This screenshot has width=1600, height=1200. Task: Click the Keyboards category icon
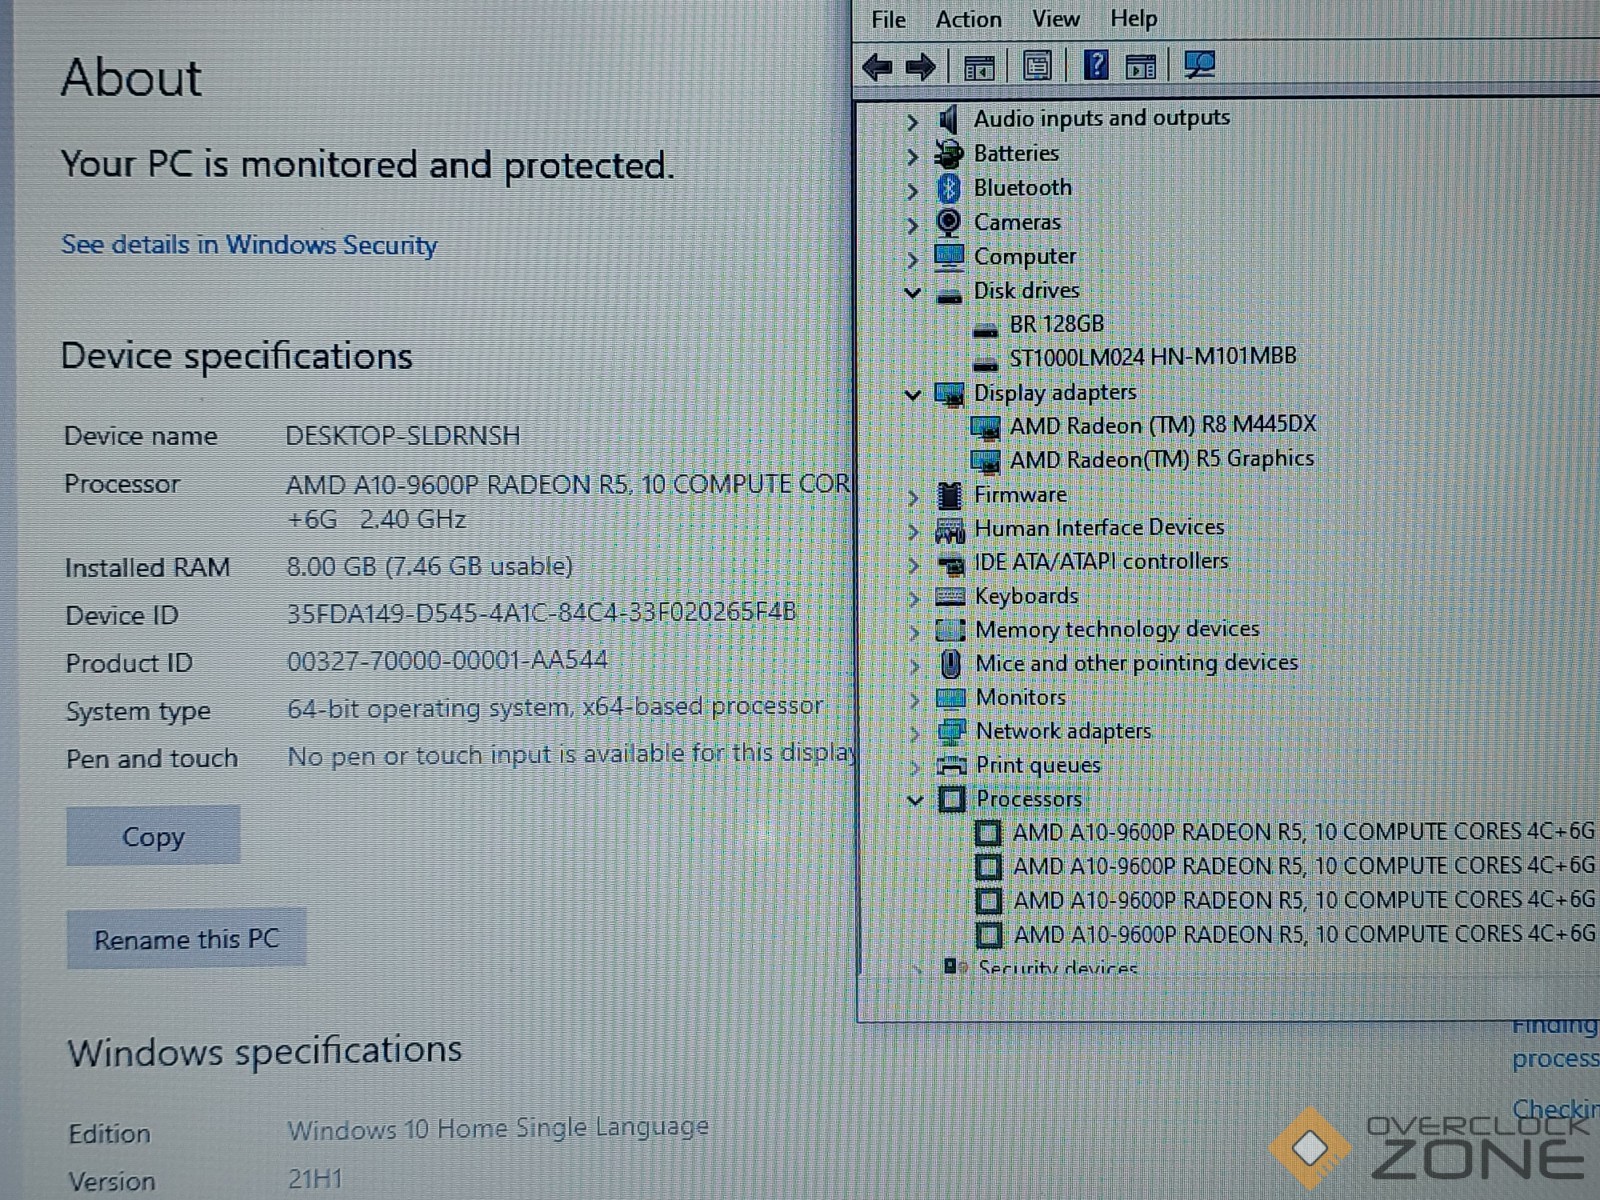click(x=950, y=597)
